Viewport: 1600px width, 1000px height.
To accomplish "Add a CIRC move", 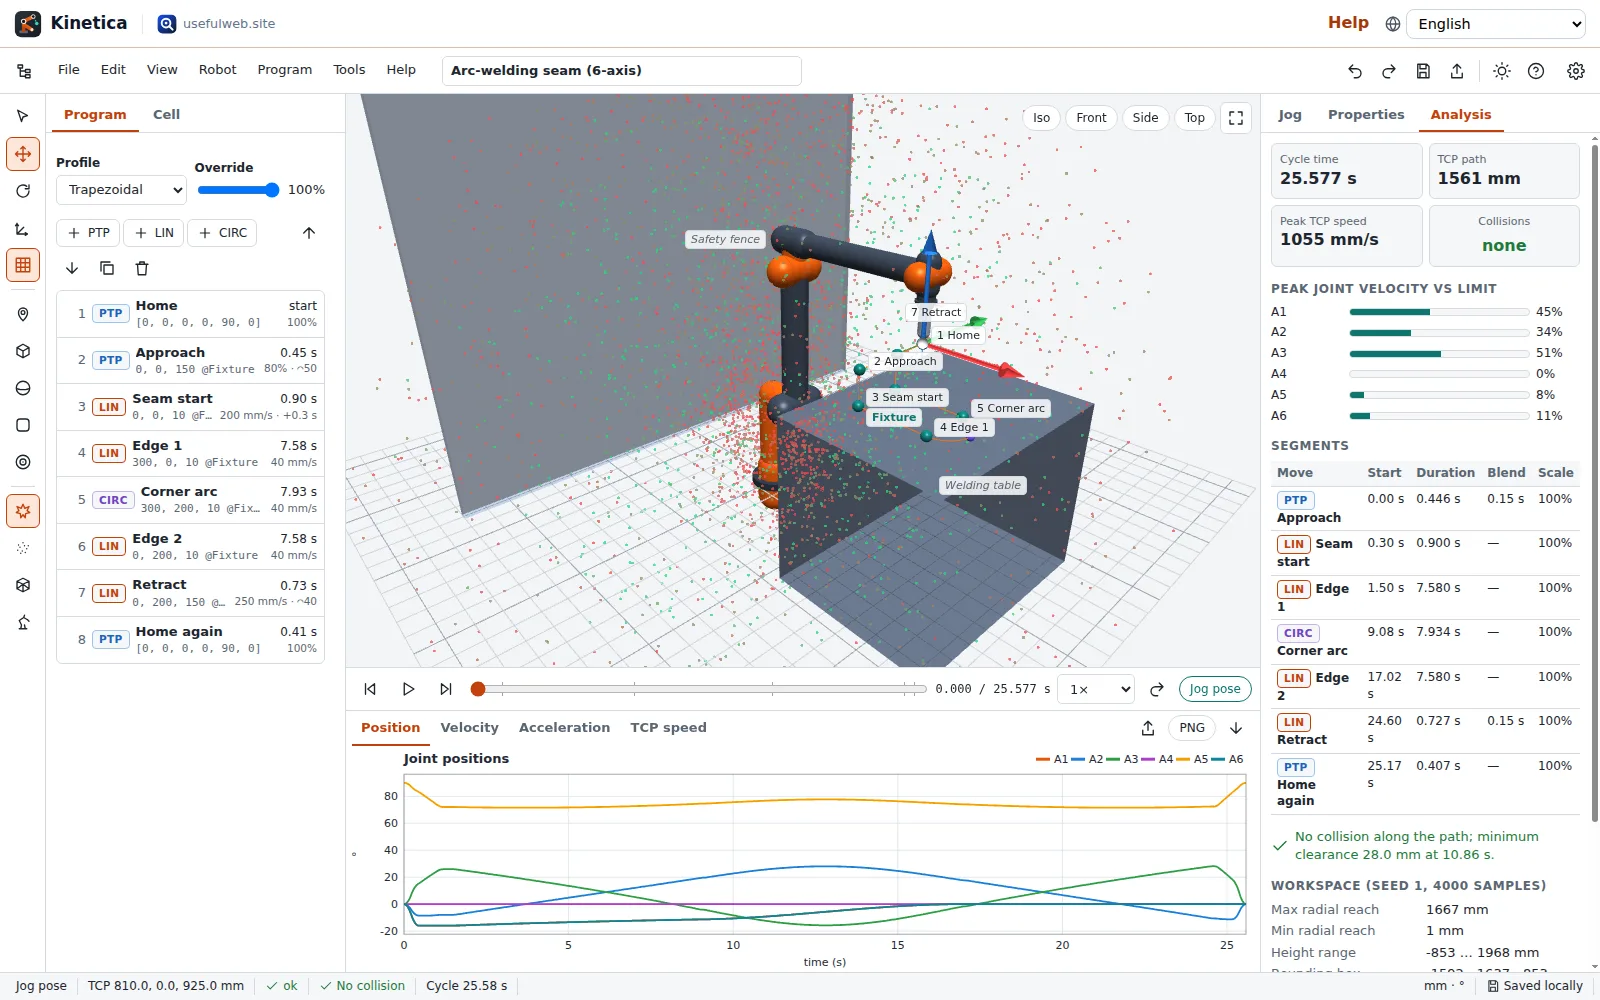I will coord(222,233).
